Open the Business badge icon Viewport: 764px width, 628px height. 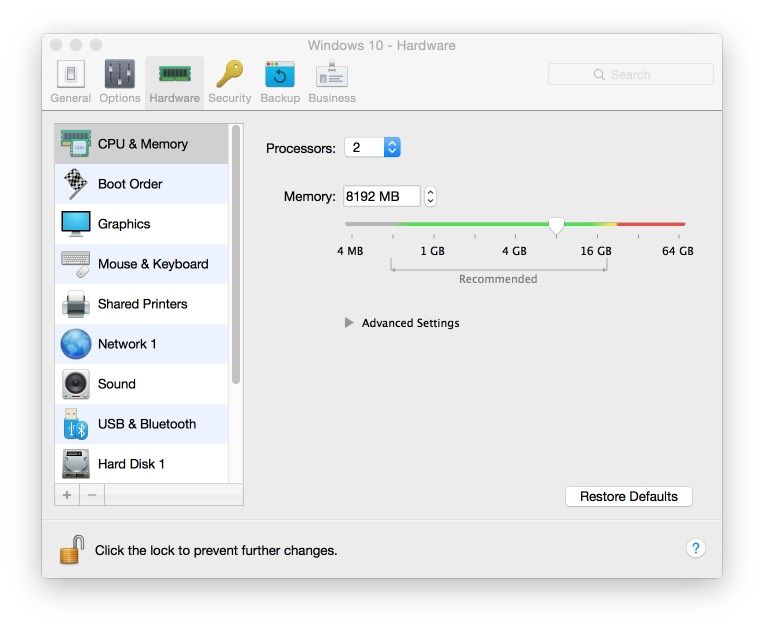[x=332, y=74]
